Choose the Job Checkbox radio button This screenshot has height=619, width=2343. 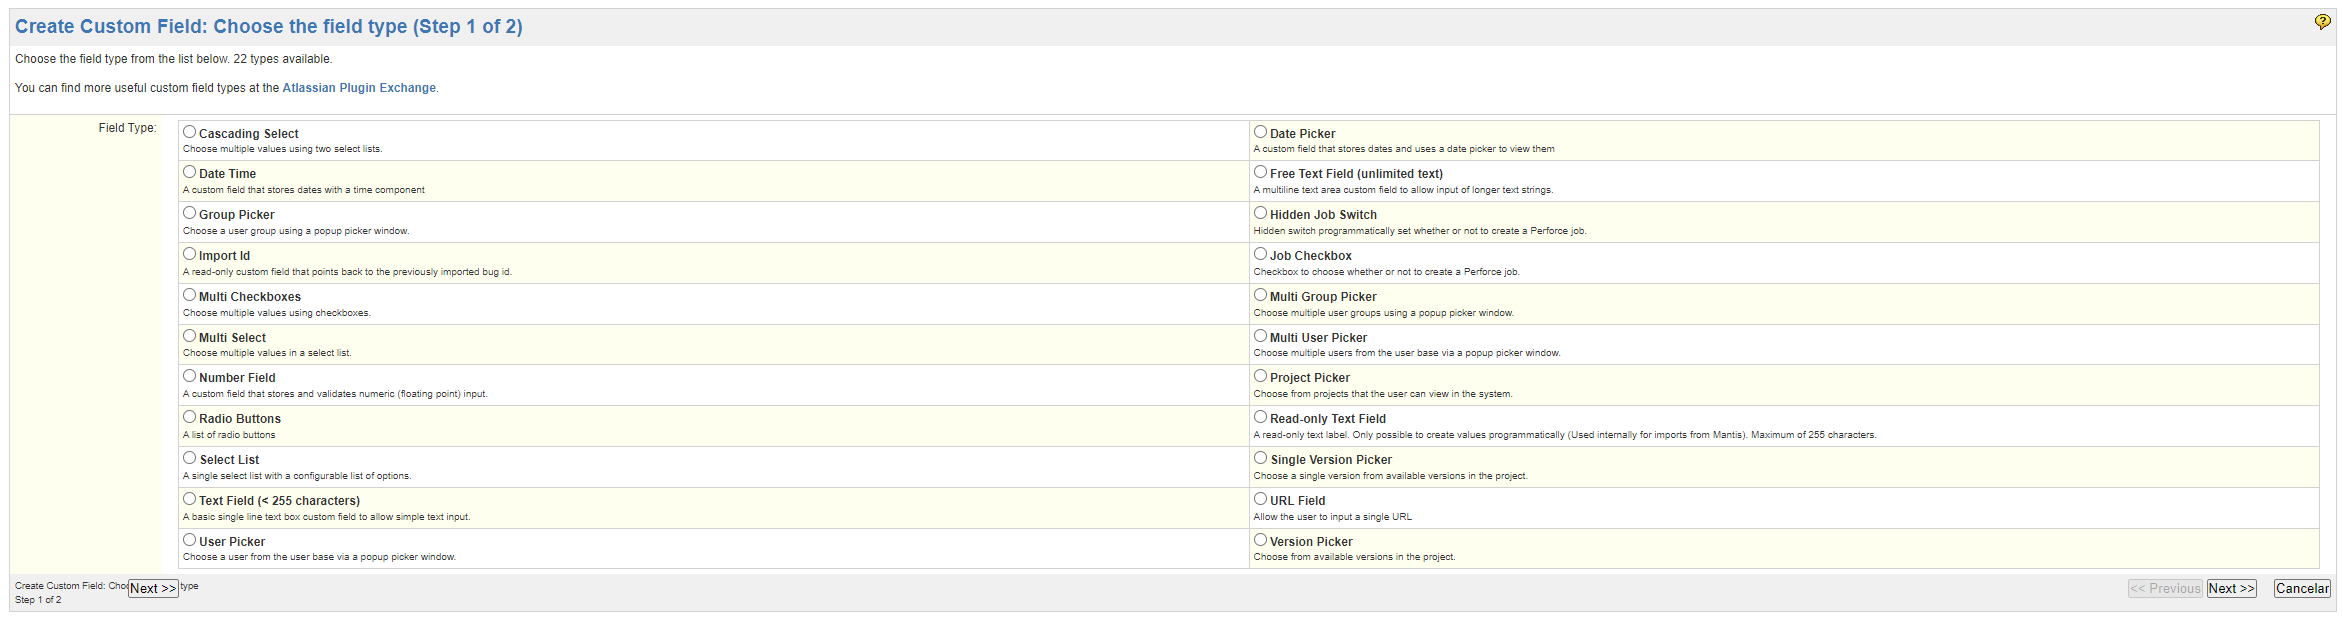tap(1260, 254)
